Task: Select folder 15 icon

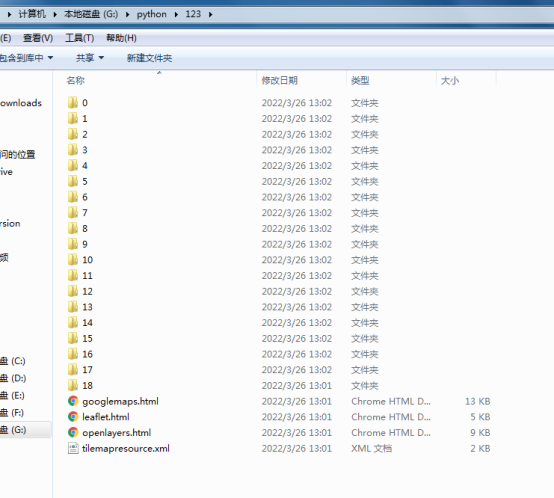Action: [73, 338]
